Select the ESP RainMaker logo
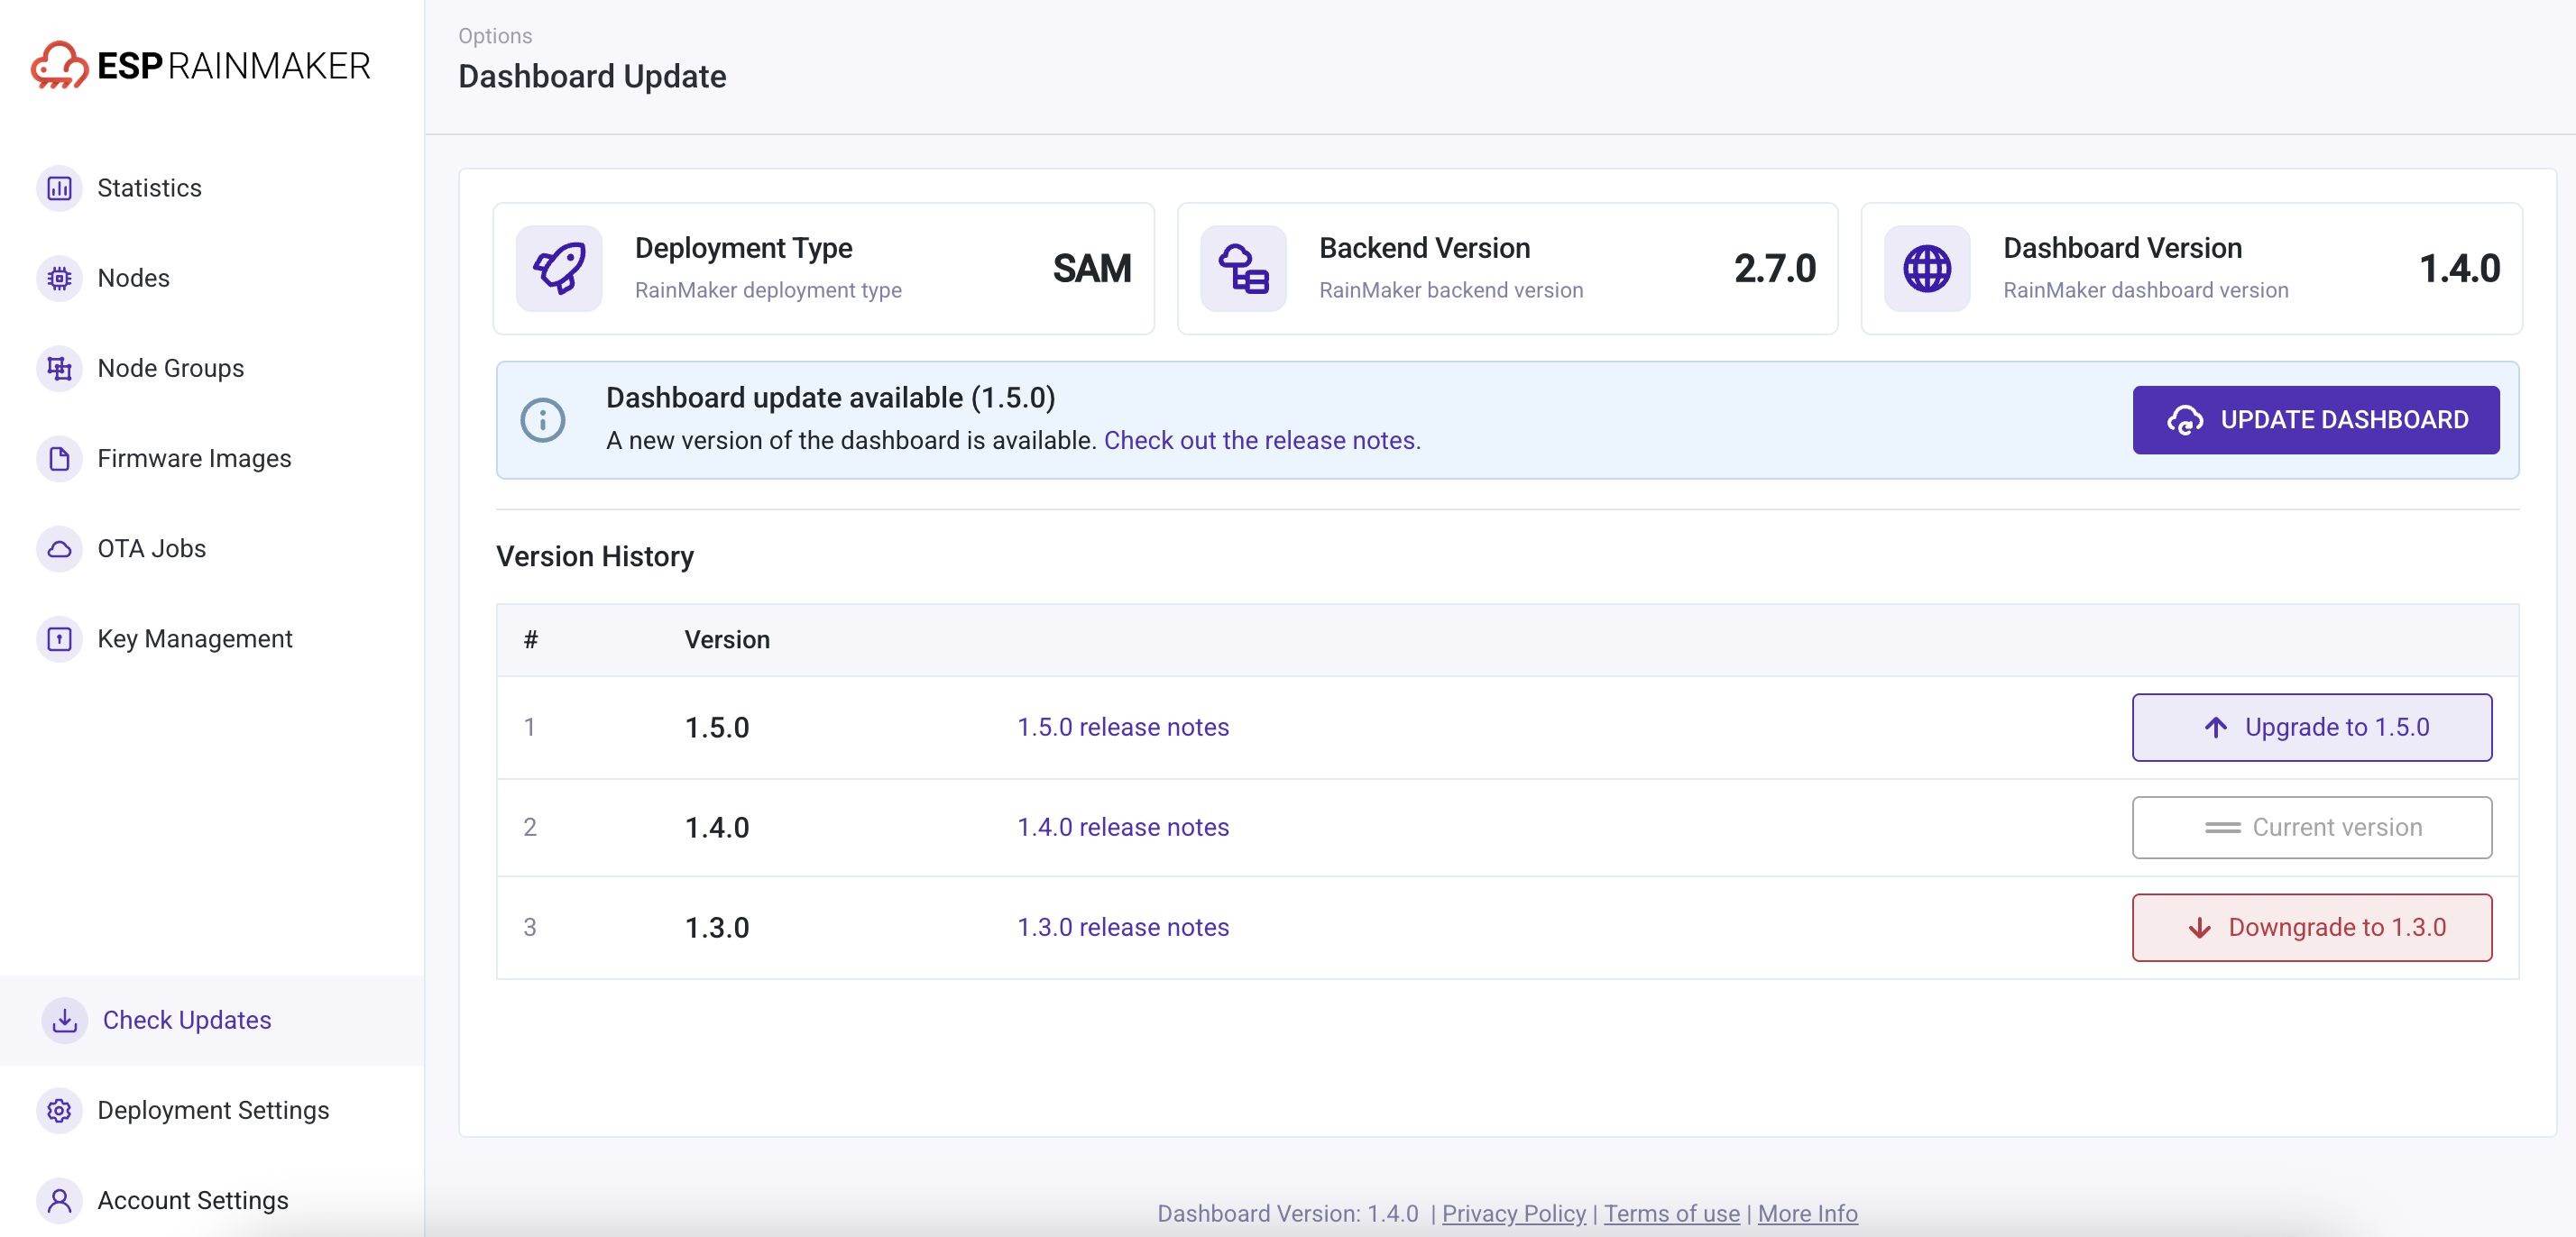 click(200, 64)
